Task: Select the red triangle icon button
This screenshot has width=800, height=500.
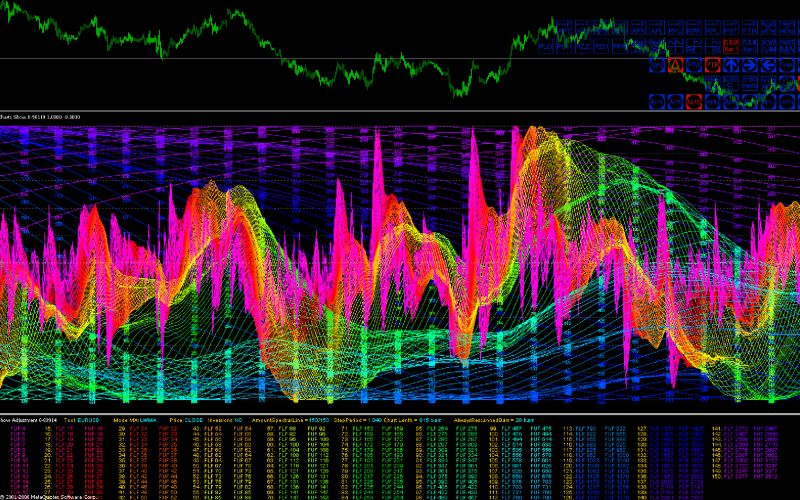Action: (x=675, y=65)
